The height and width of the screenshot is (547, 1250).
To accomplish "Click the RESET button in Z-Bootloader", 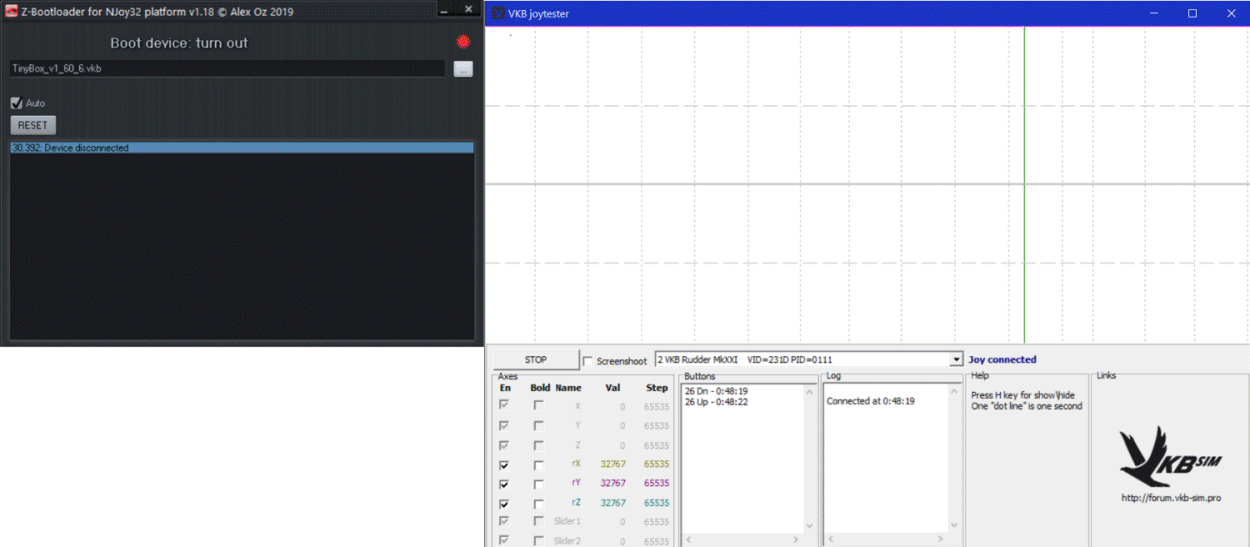I will (x=33, y=125).
